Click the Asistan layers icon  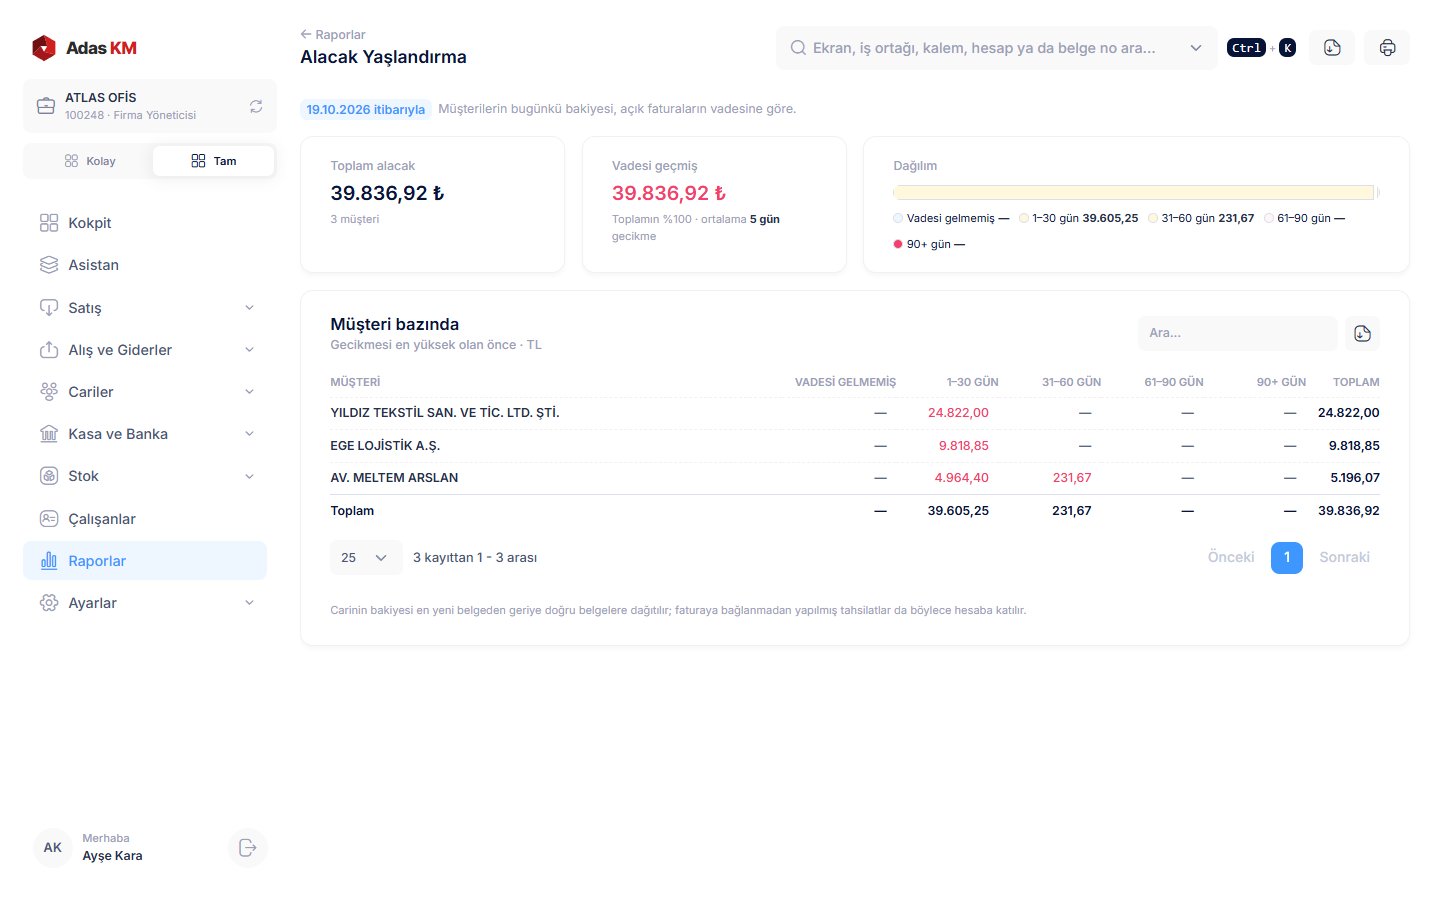tap(49, 265)
